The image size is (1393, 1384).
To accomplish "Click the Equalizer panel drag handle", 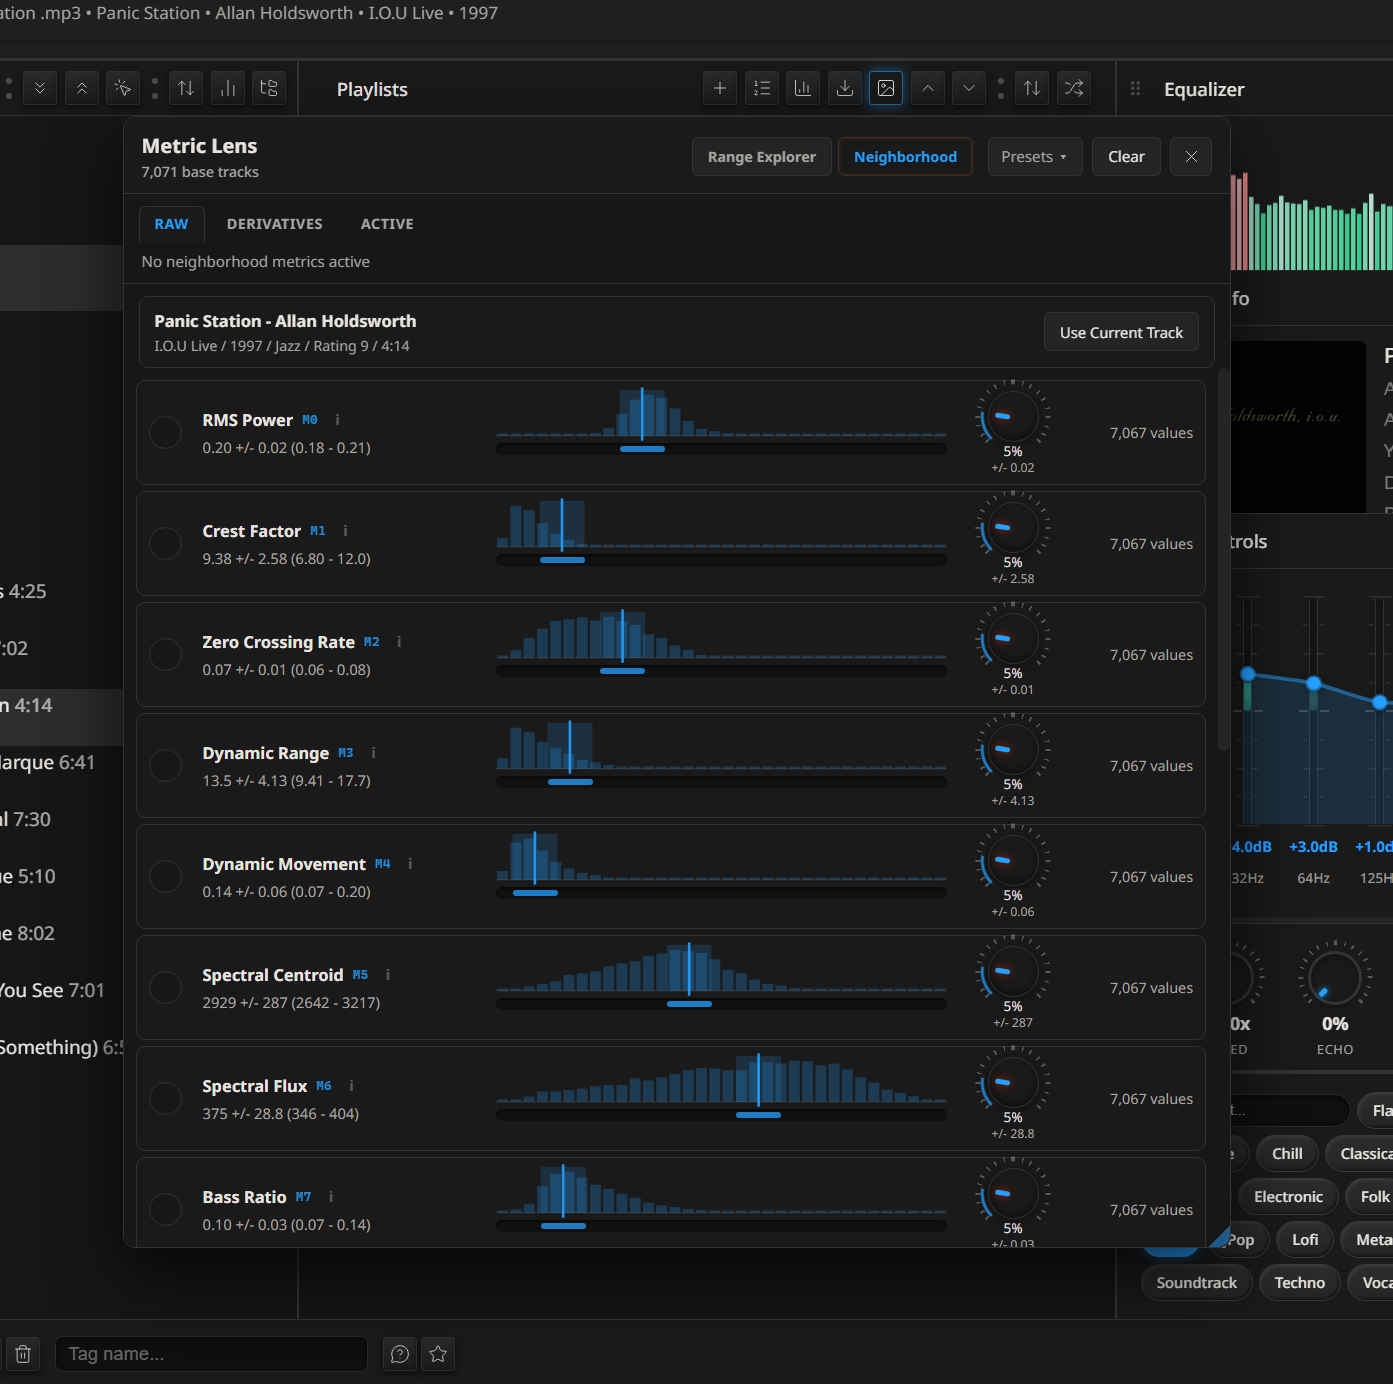I will 1136,88.
